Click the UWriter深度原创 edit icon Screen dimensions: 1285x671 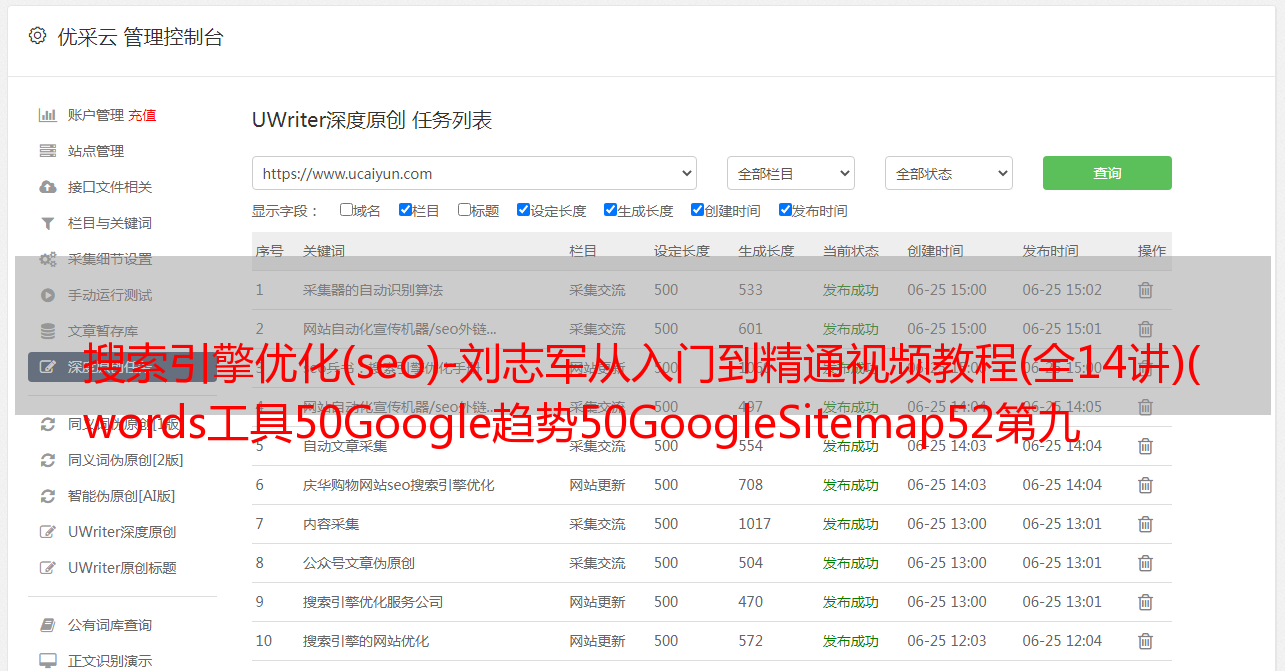[x=47, y=532]
